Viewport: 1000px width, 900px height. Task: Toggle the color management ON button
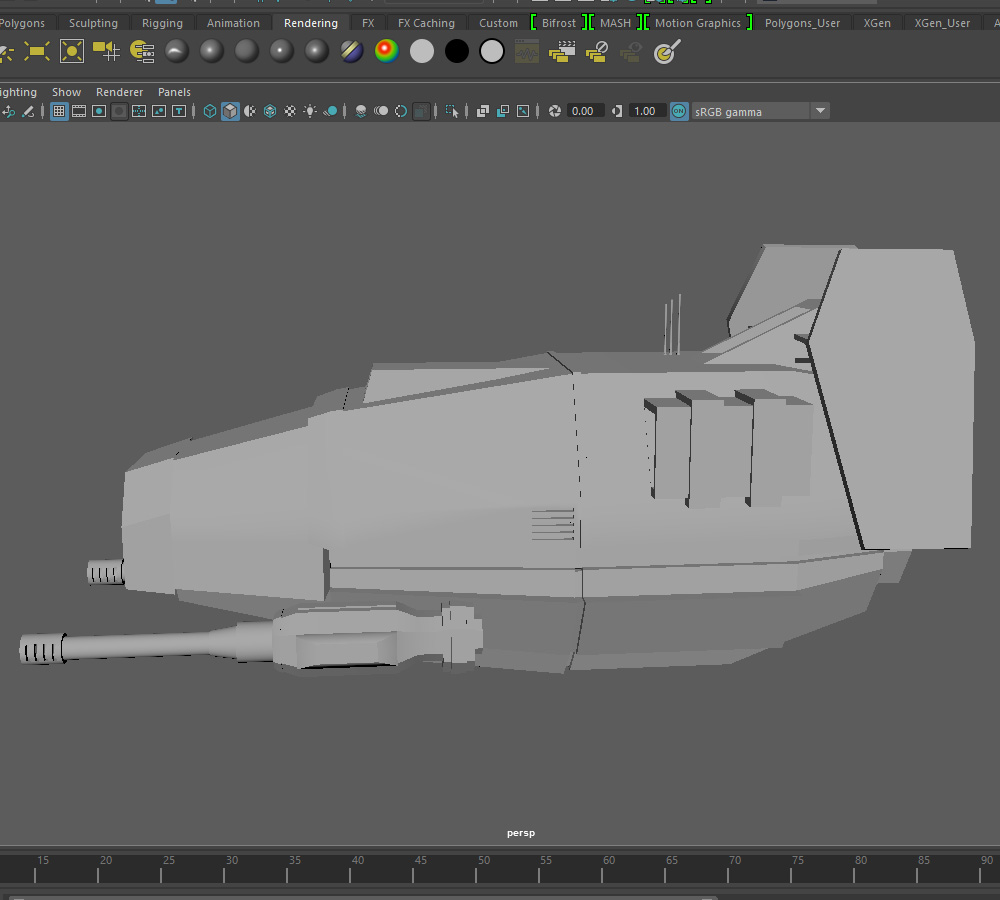(x=679, y=112)
